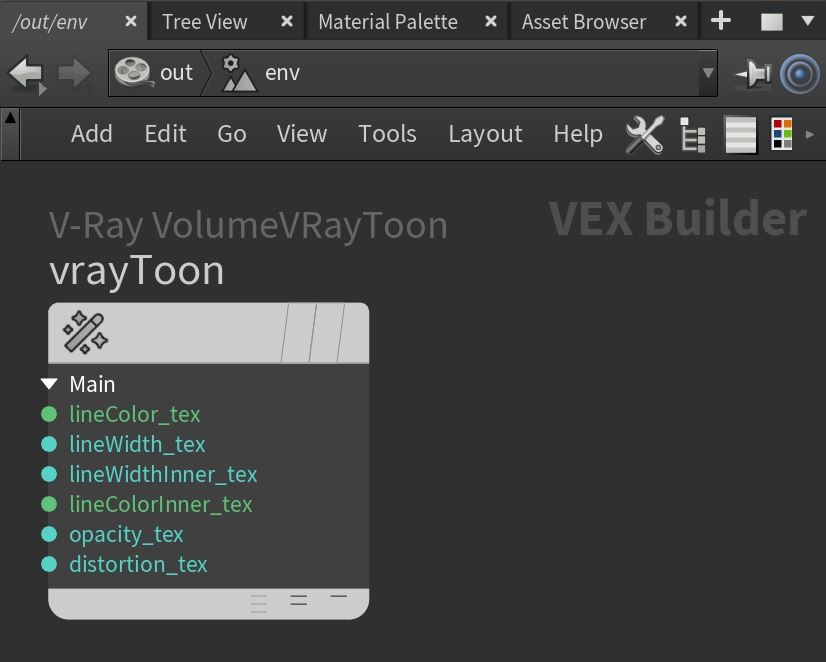Close the Tree View tab
The image size is (826, 662).
click(287, 21)
